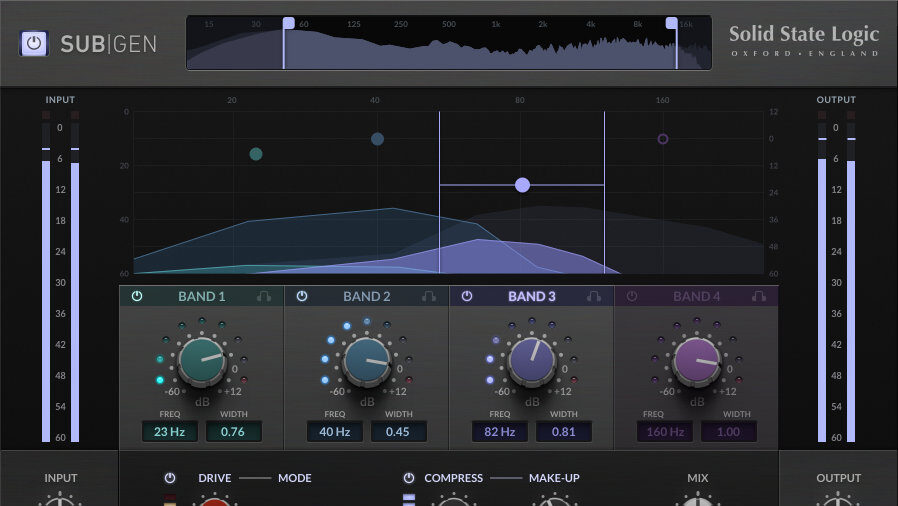The width and height of the screenshot is (898, 506).
Task: Enable Band 4 power button
Action: pos(632,296)
